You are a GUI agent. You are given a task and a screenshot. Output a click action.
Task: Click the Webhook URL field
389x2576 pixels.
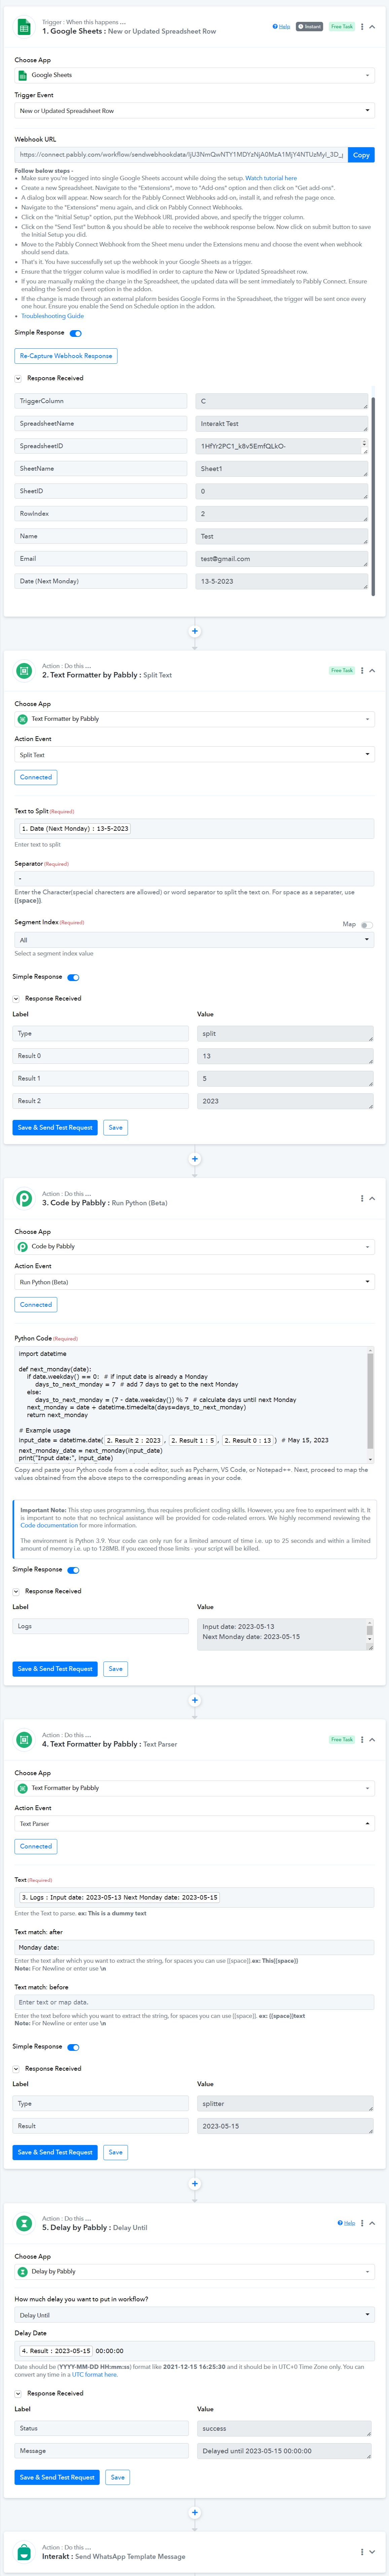click(181, 155)
